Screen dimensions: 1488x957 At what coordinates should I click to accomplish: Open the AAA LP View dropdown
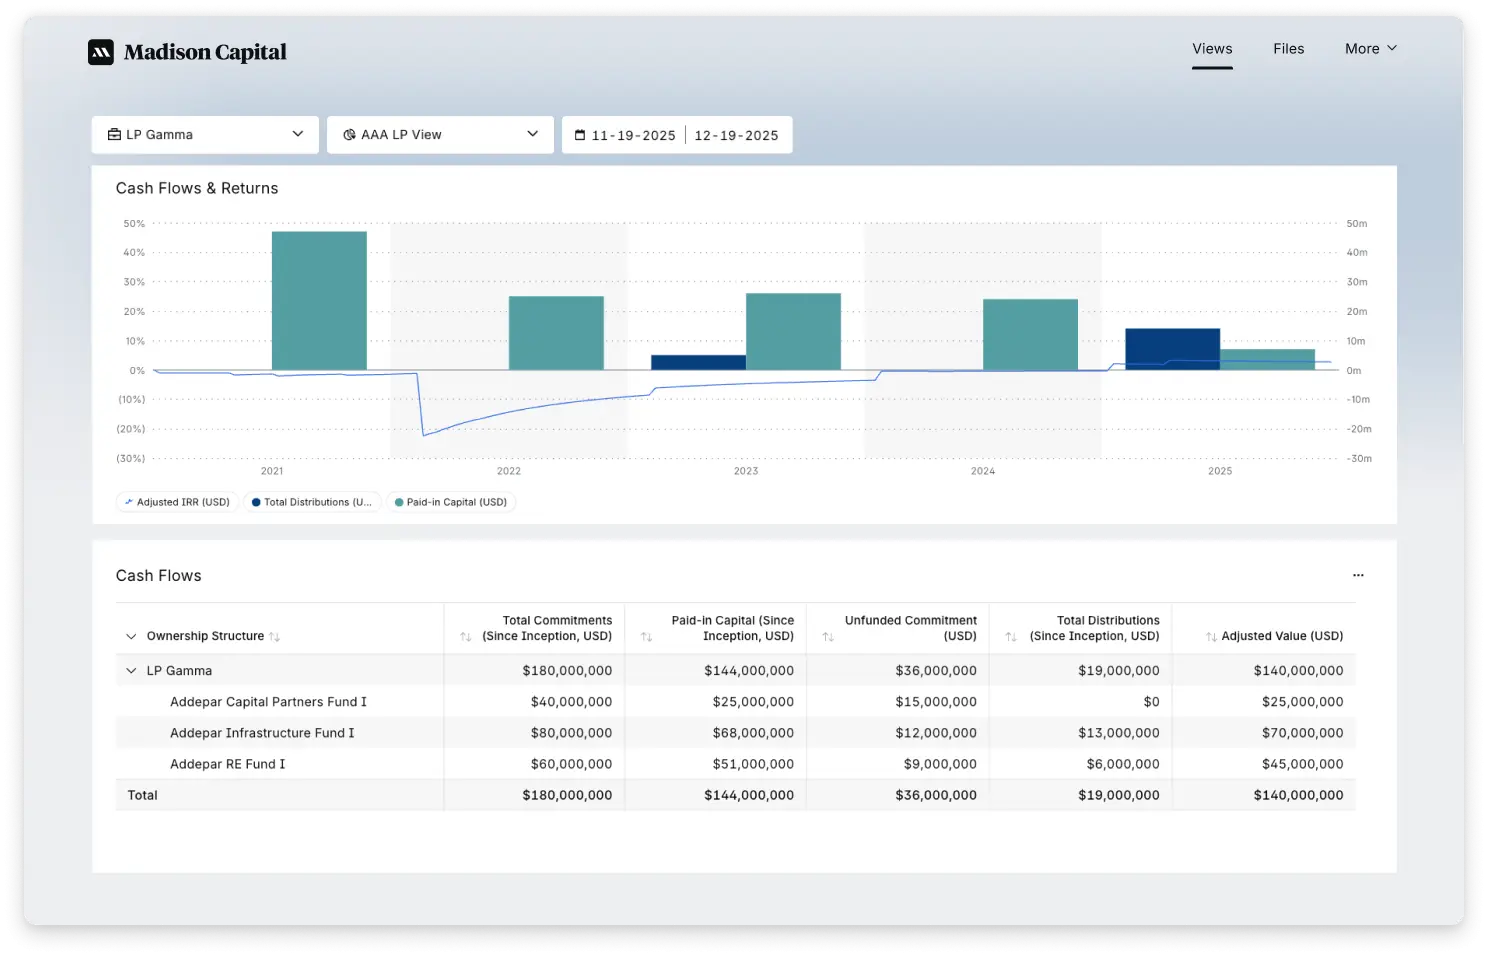(x=440, y=135)
